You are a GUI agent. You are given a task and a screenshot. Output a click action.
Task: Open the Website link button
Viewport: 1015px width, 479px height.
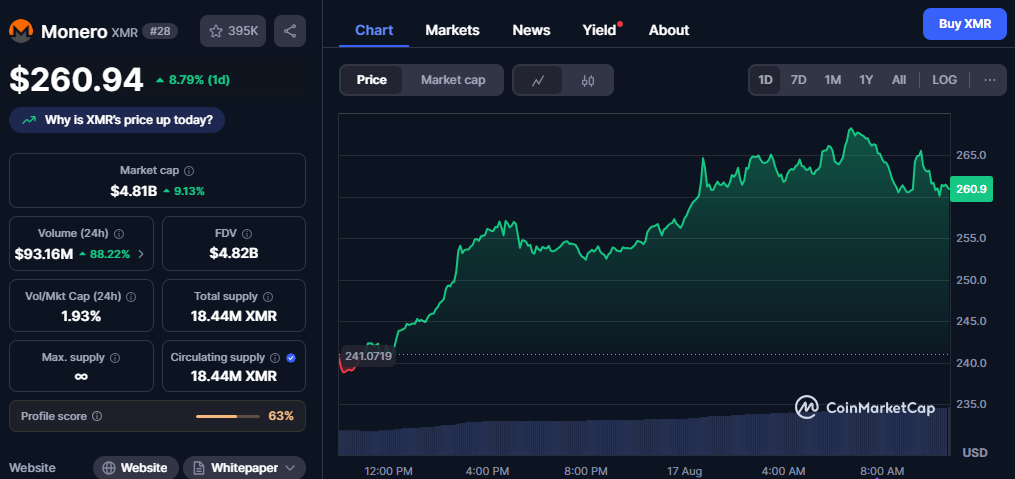tap(135, 467)
